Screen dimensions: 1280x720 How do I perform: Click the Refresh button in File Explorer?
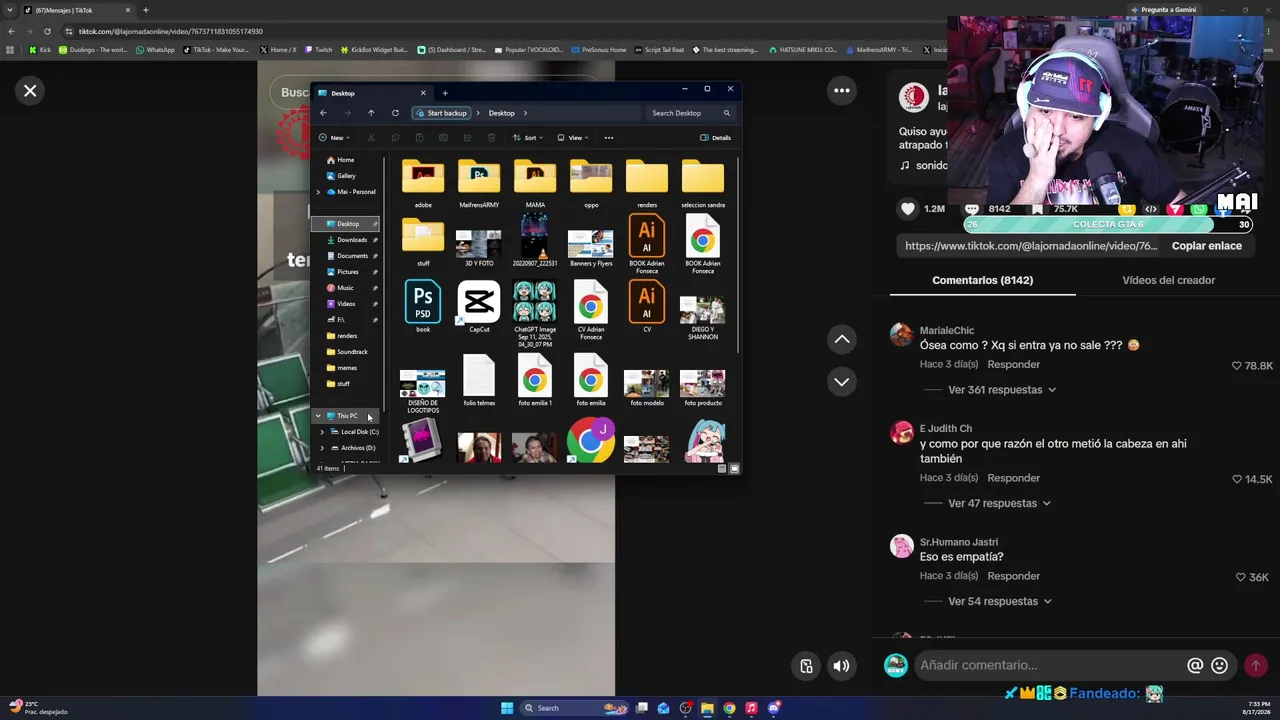(395, 113)
